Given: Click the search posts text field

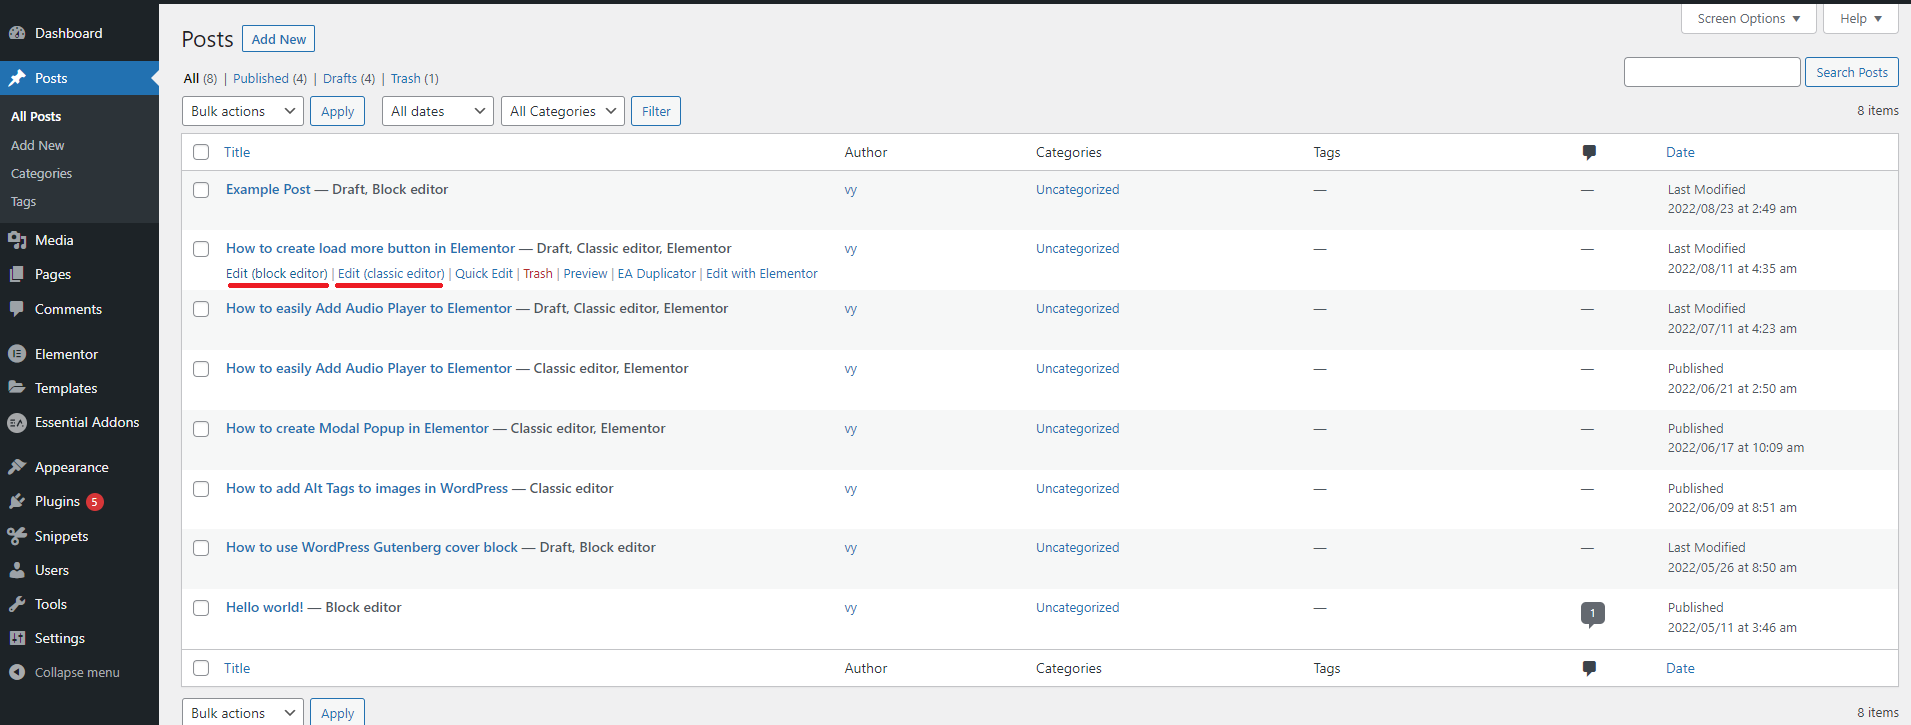Looking at the screenshot, I should 1712,72.
